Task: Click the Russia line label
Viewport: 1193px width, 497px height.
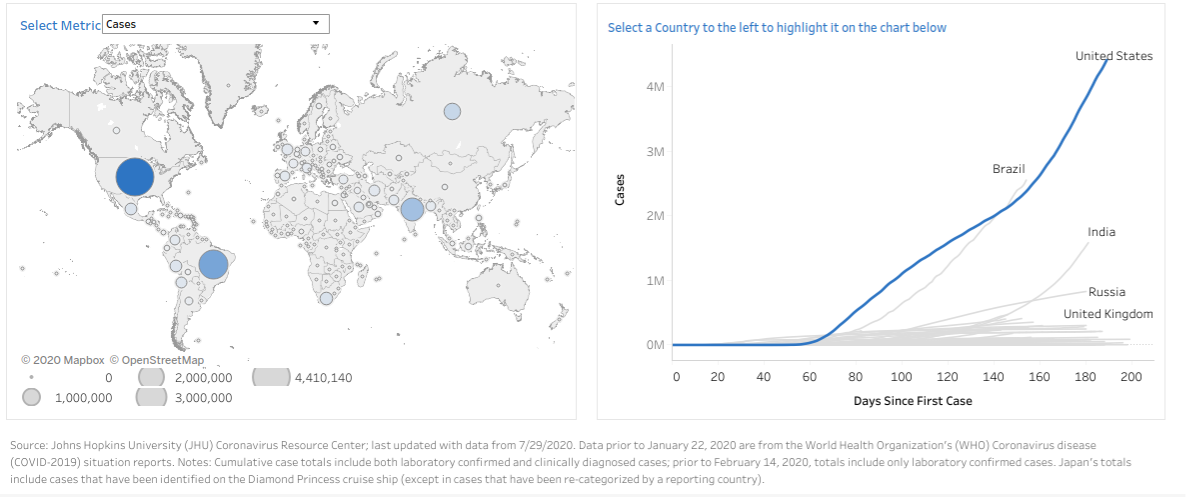Action: (1106, 292)
